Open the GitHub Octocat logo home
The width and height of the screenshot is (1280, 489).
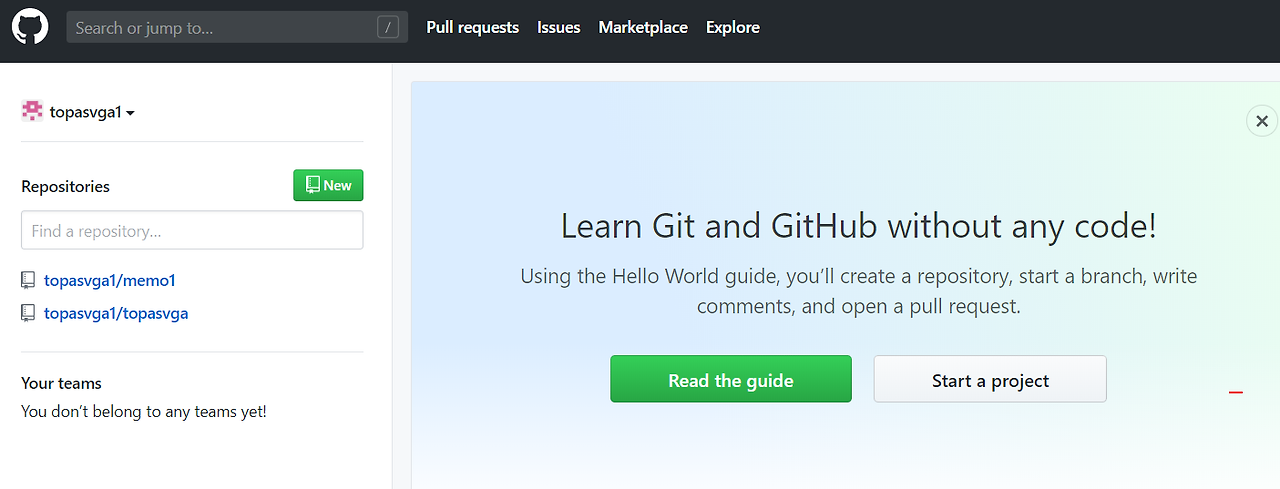click(x=30, y=27)
